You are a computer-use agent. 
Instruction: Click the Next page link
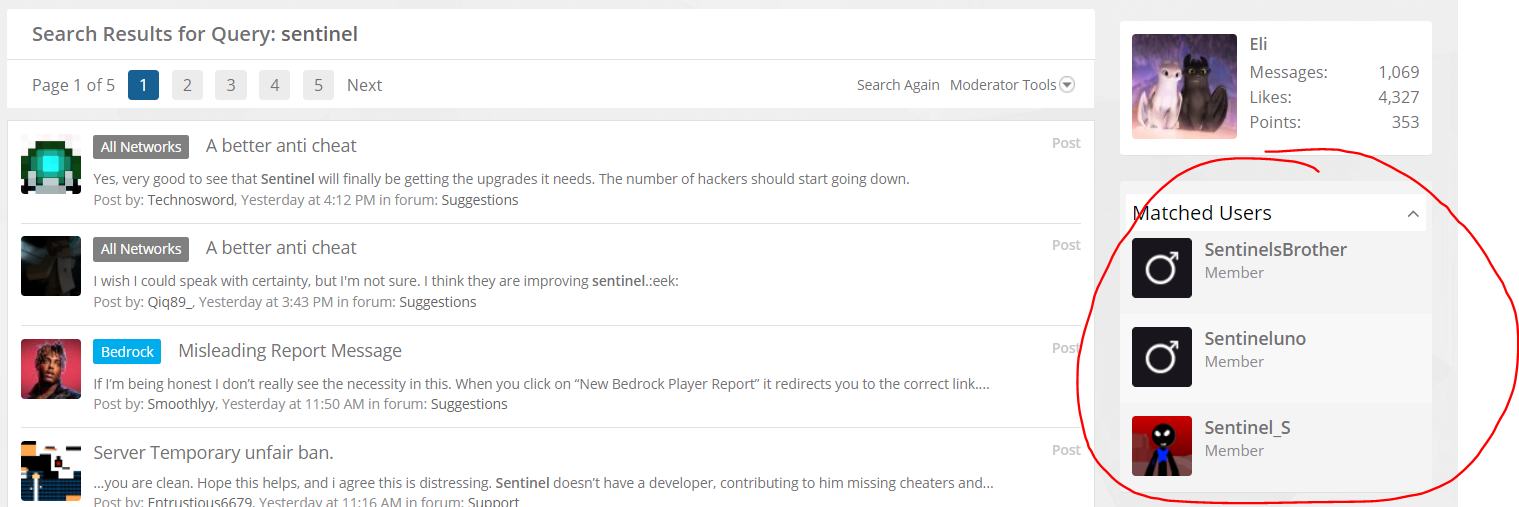coord(364,85)
